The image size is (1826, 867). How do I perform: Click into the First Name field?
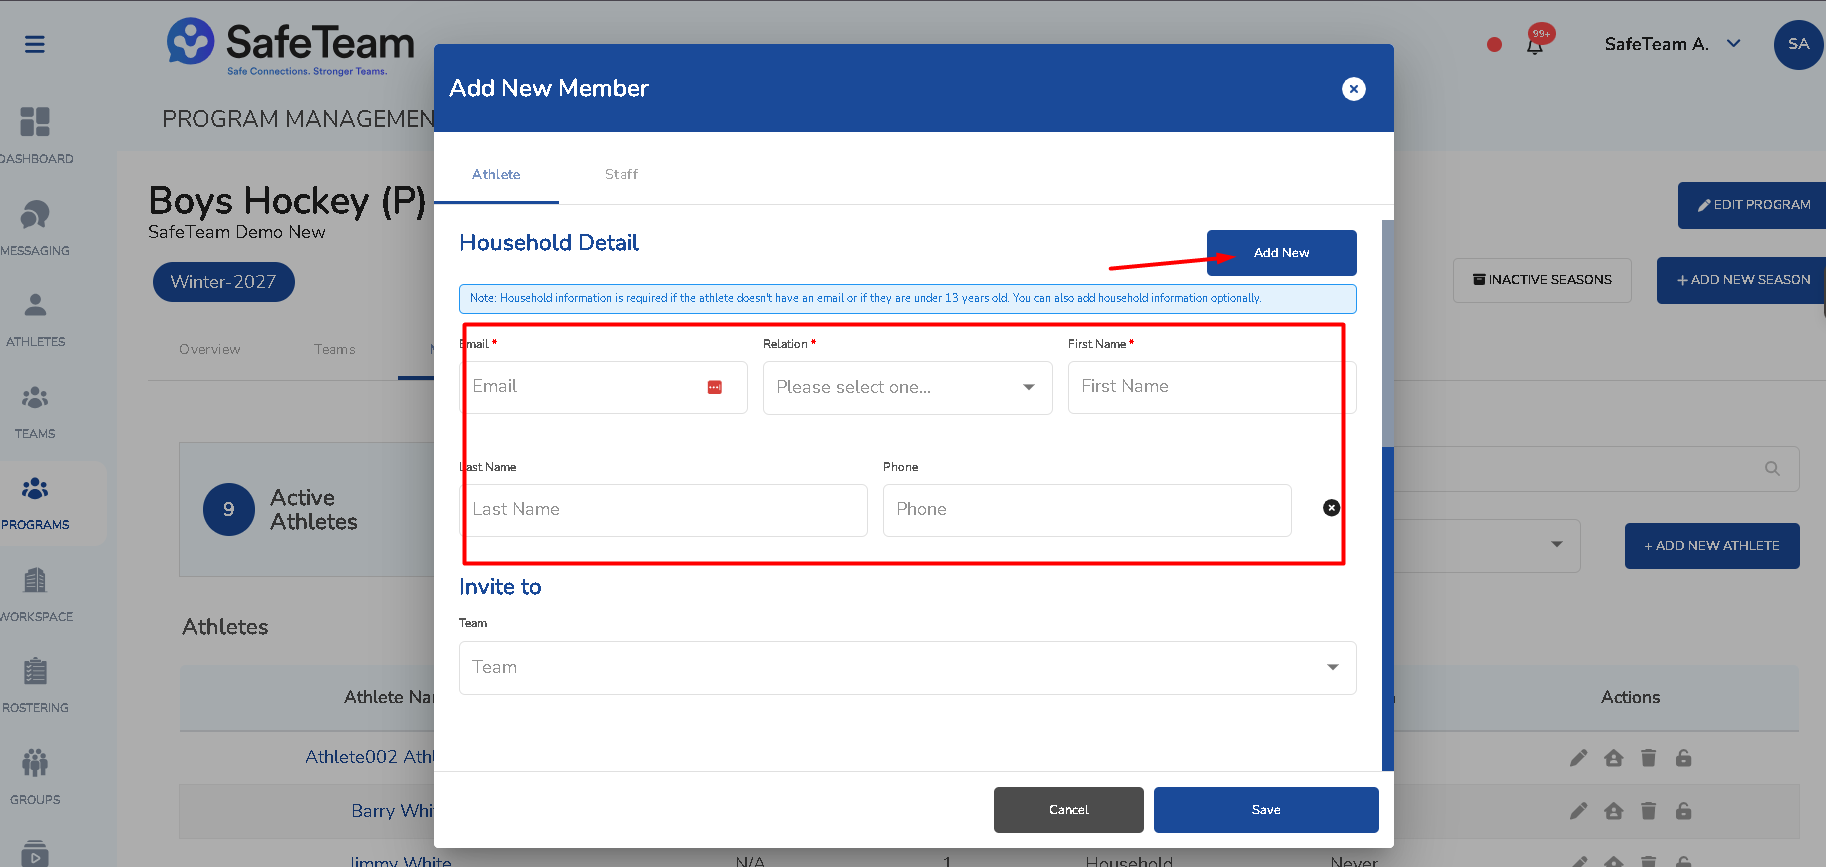1211,388
